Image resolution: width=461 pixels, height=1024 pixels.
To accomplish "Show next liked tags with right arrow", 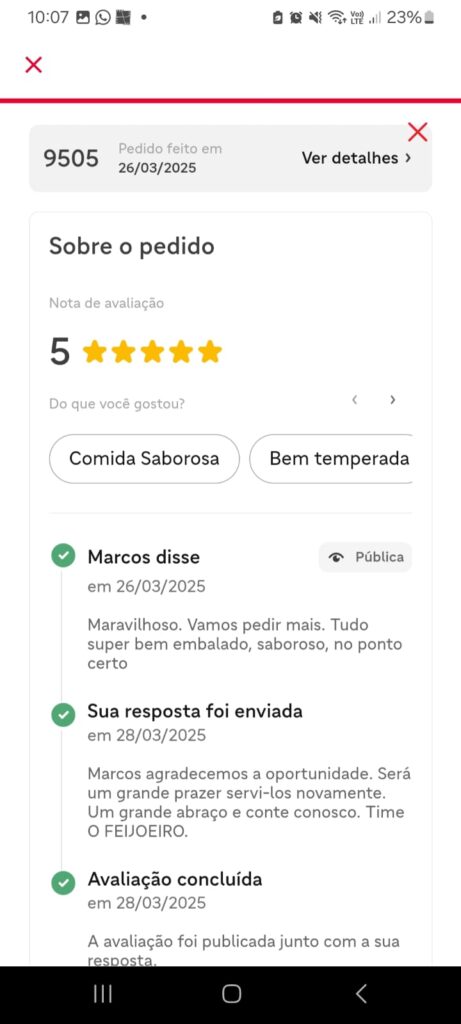I will (x=392, y=400).
